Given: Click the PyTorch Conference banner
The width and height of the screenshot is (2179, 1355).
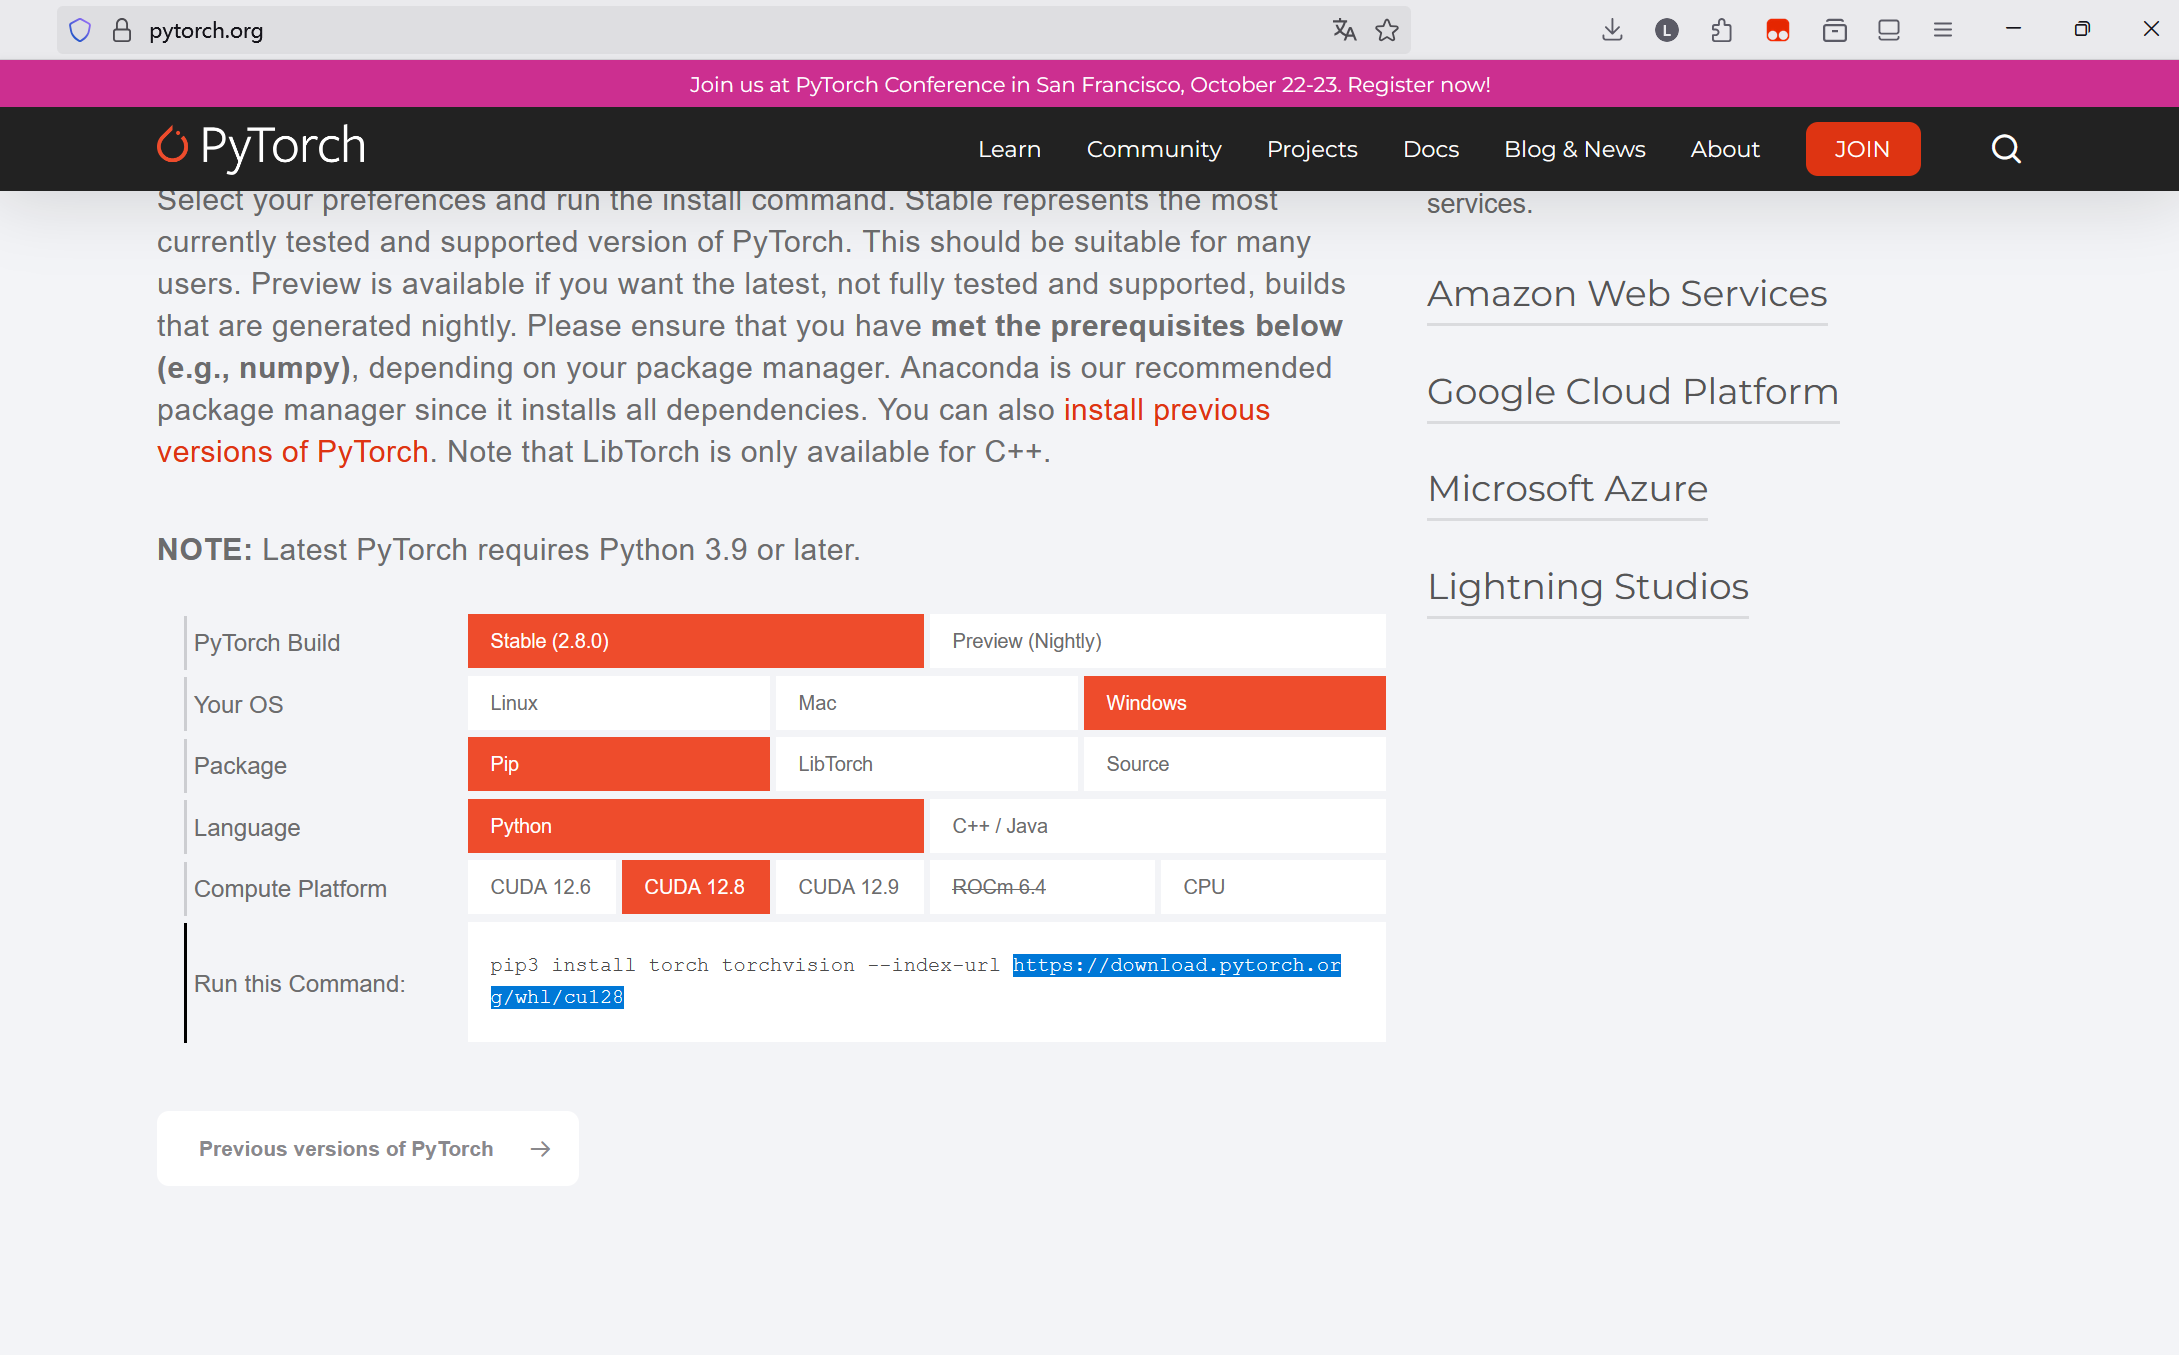Looking at the screenshot, I should (x=1090, y=84).
